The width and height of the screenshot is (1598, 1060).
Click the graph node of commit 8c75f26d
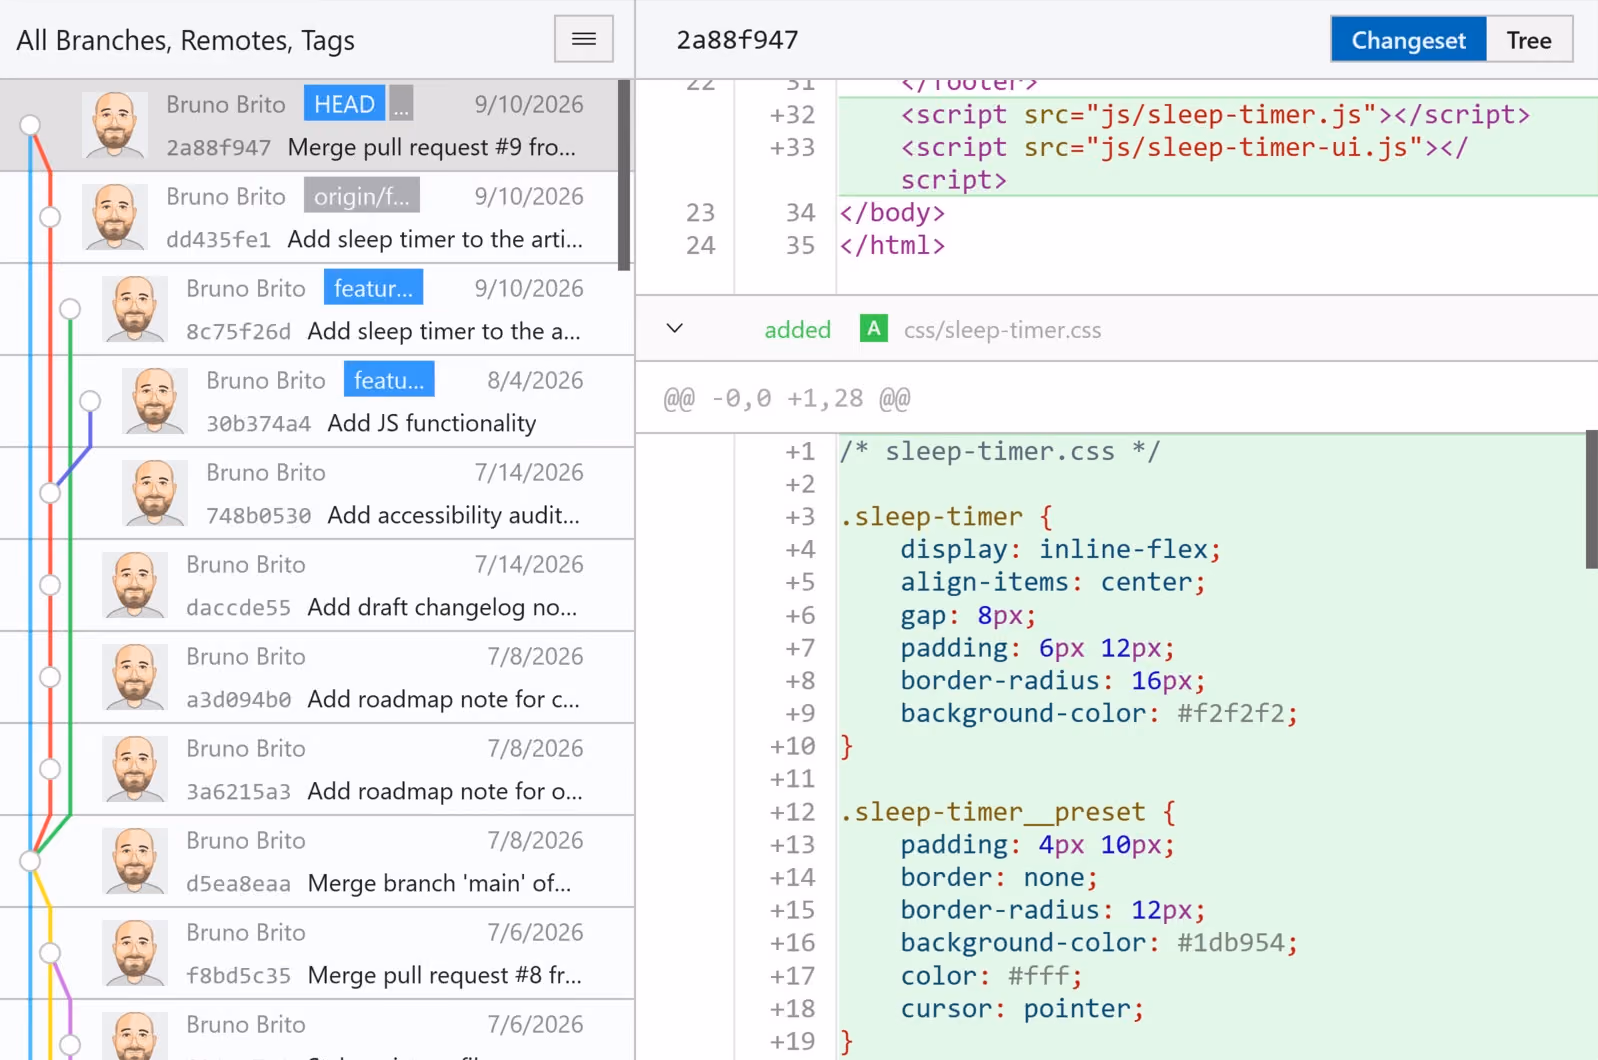point(70,309)
